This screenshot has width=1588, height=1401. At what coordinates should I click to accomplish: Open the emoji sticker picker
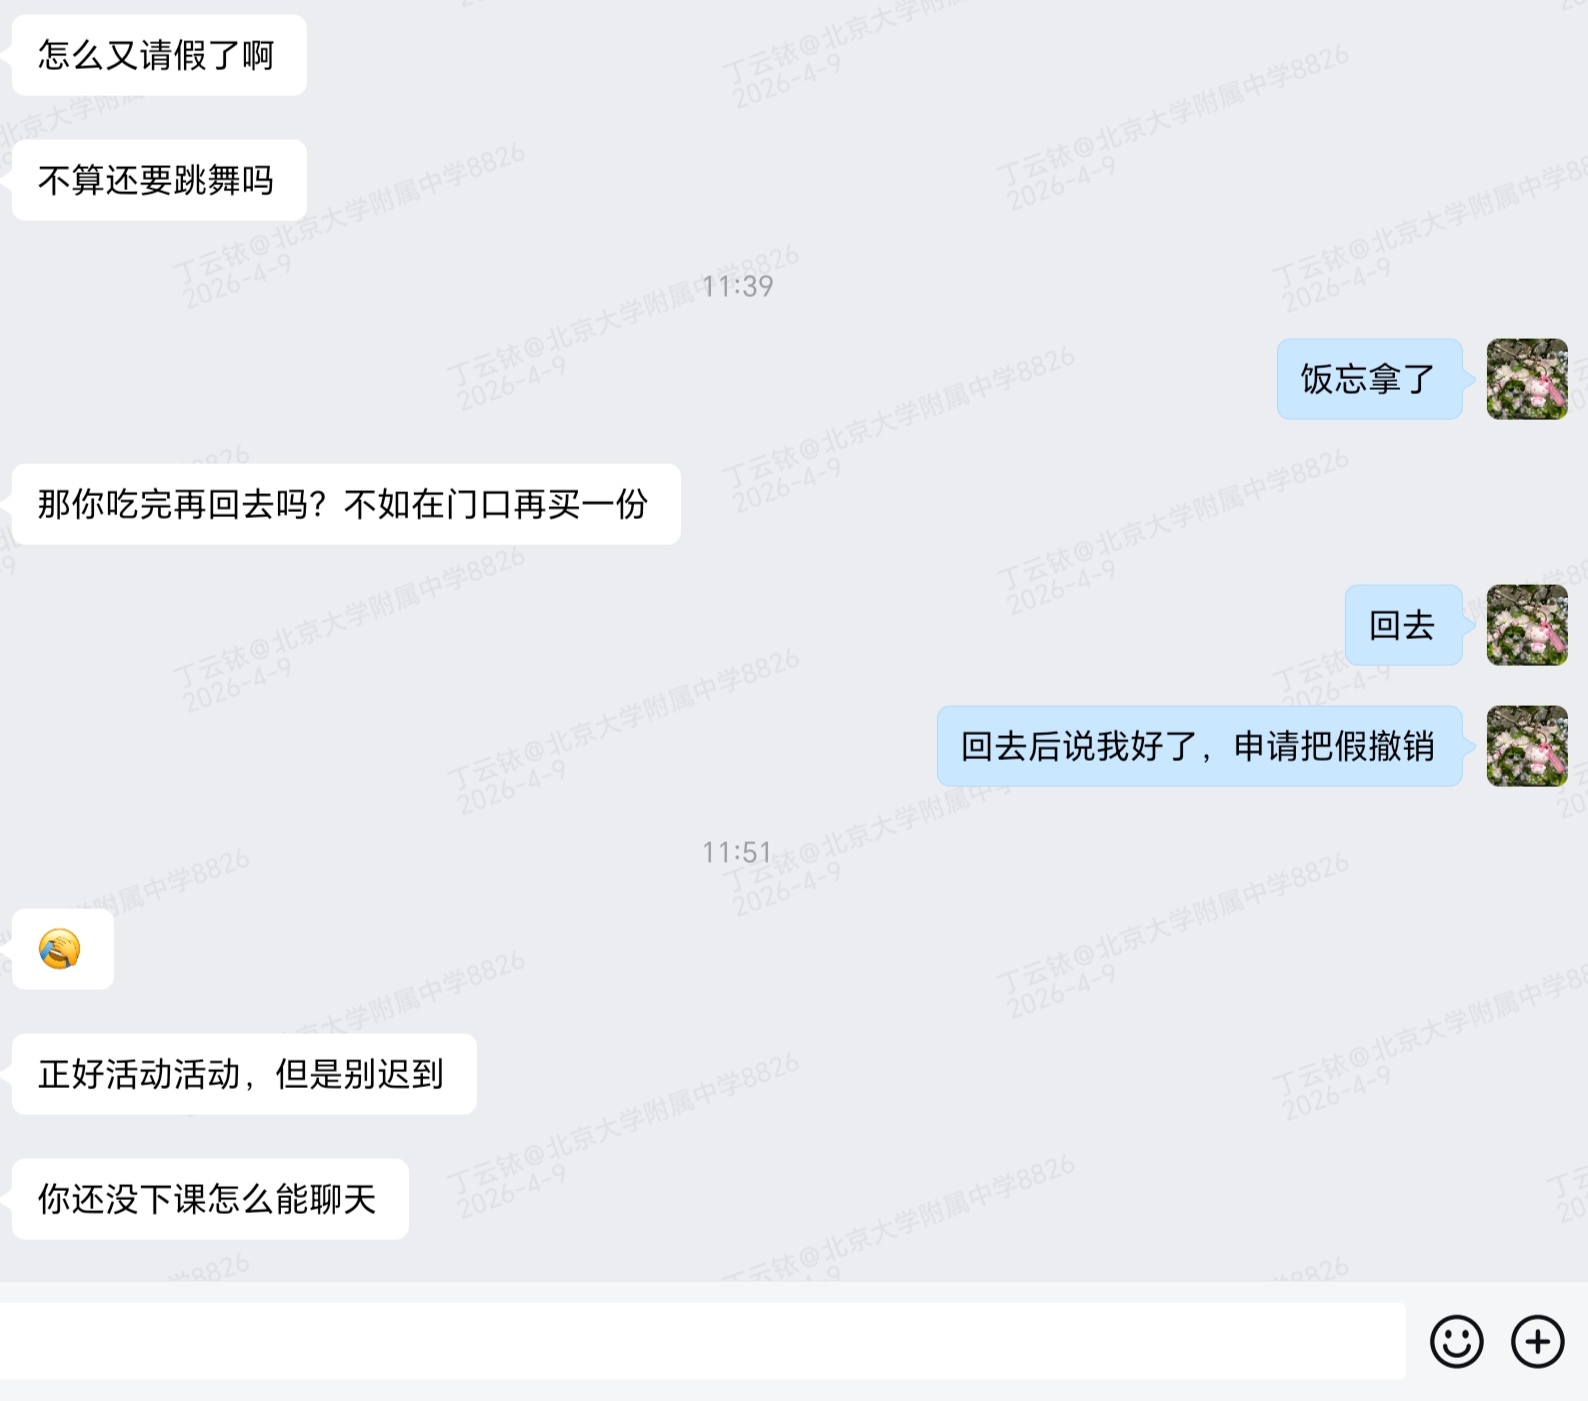1456,1341
